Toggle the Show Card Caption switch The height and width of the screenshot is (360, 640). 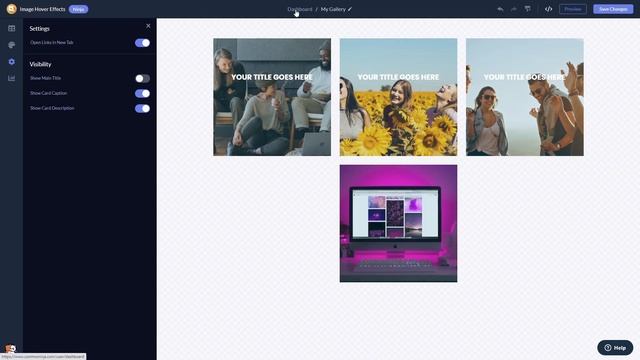pyautogui.click(x=142, y=93)
